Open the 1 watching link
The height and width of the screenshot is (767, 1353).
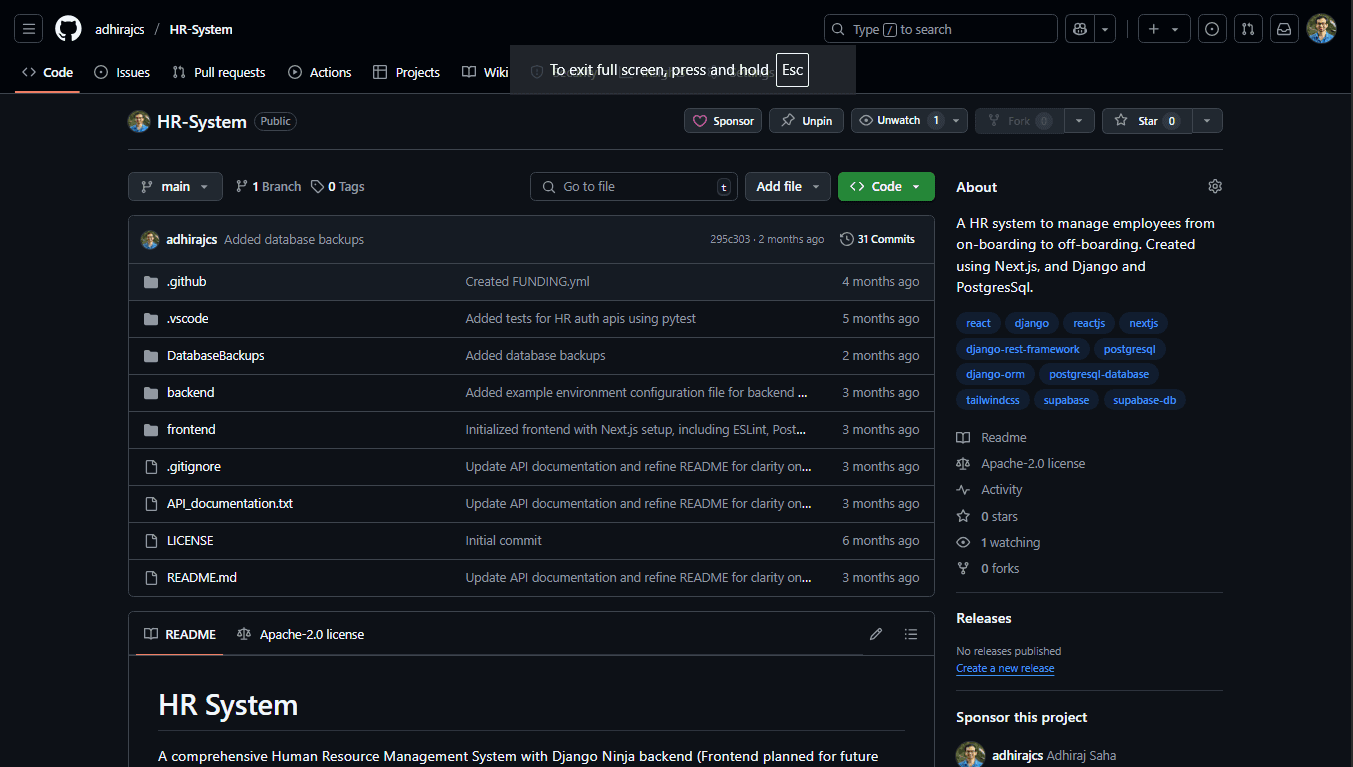click(998, 543)
